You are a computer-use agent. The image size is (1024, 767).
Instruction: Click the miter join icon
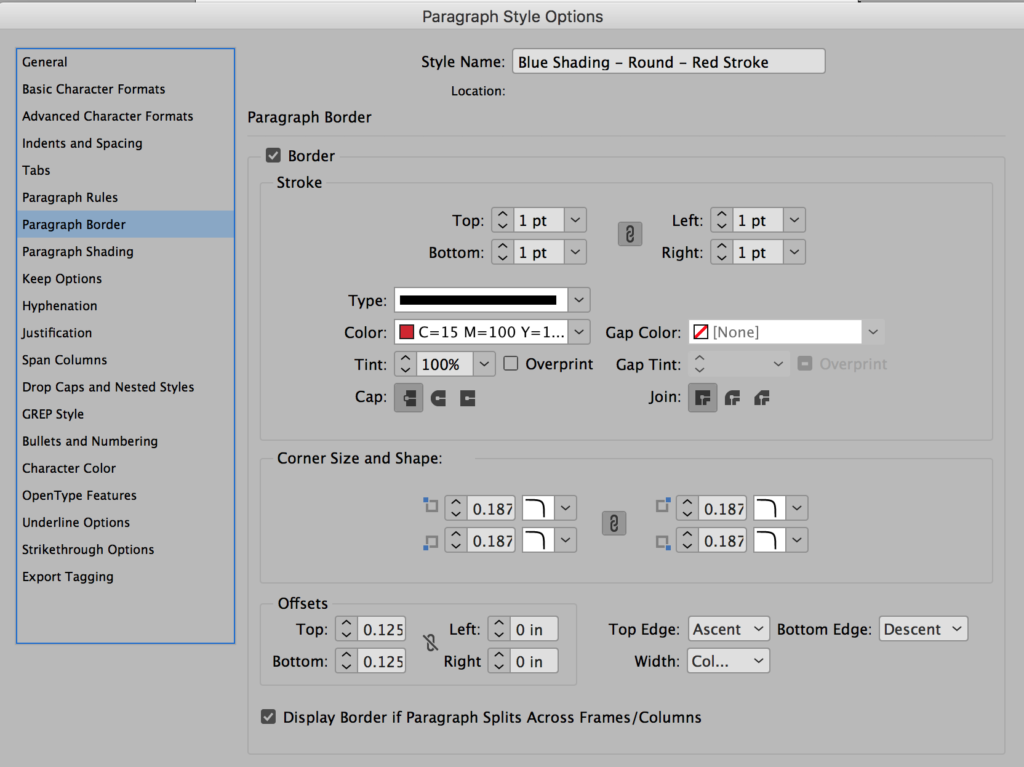(703, 398)
